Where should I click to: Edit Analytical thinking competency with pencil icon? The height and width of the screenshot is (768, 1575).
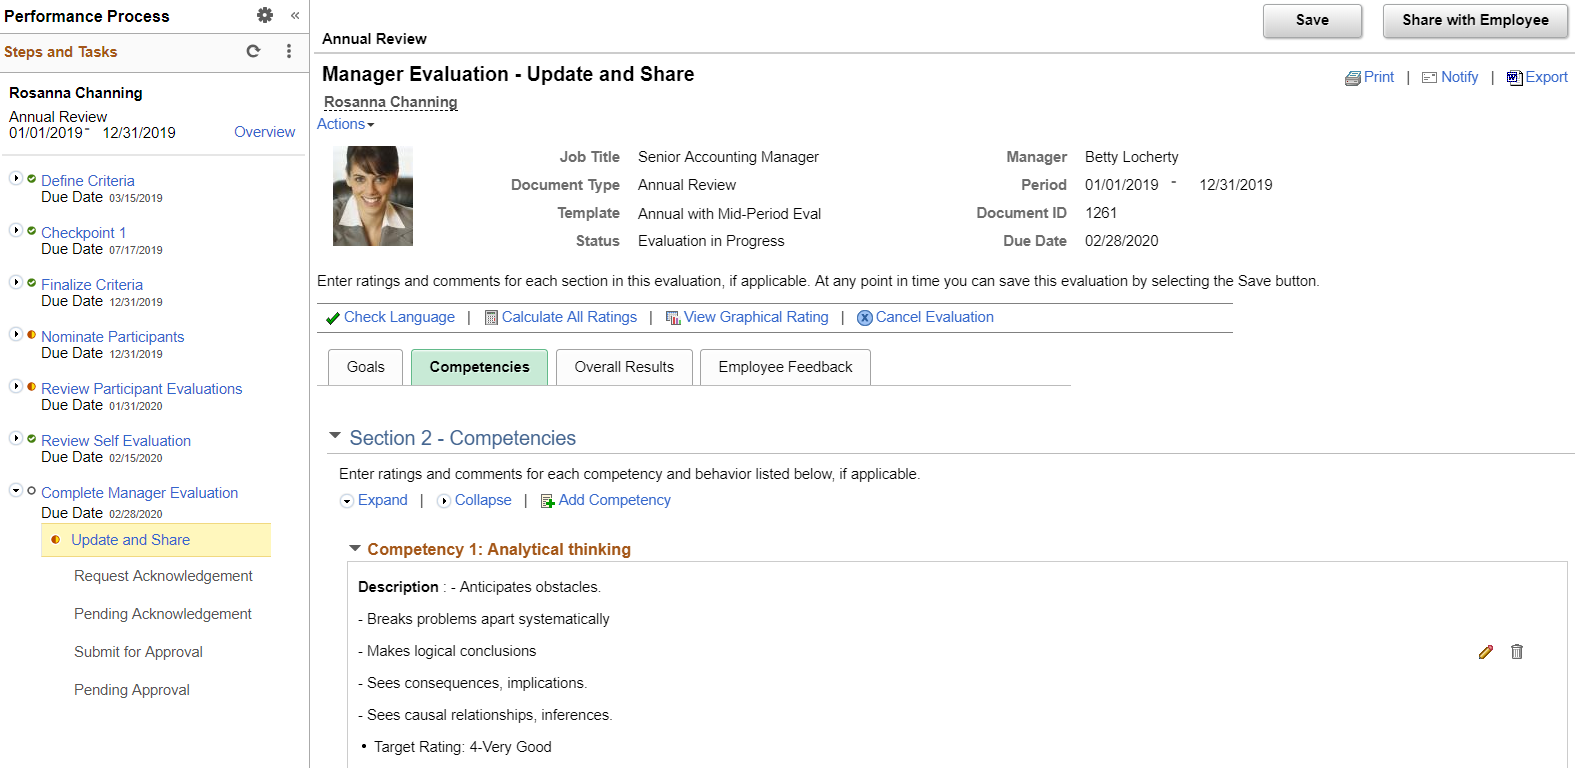pyautogui.click(x=1486, y=652)
